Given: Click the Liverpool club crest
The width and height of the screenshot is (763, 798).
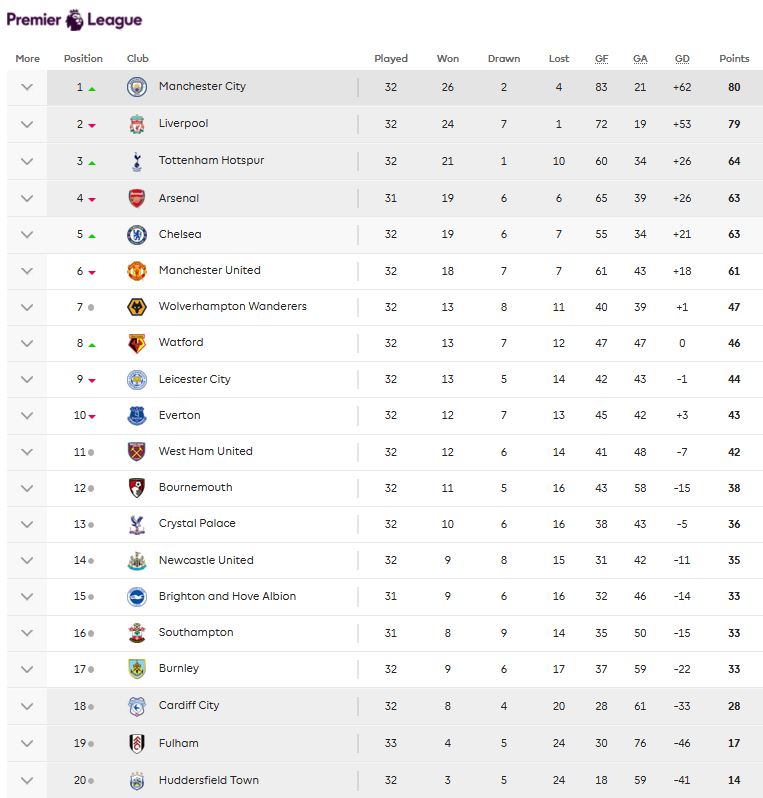Looking at the screenshot, I should pos(137,124).
